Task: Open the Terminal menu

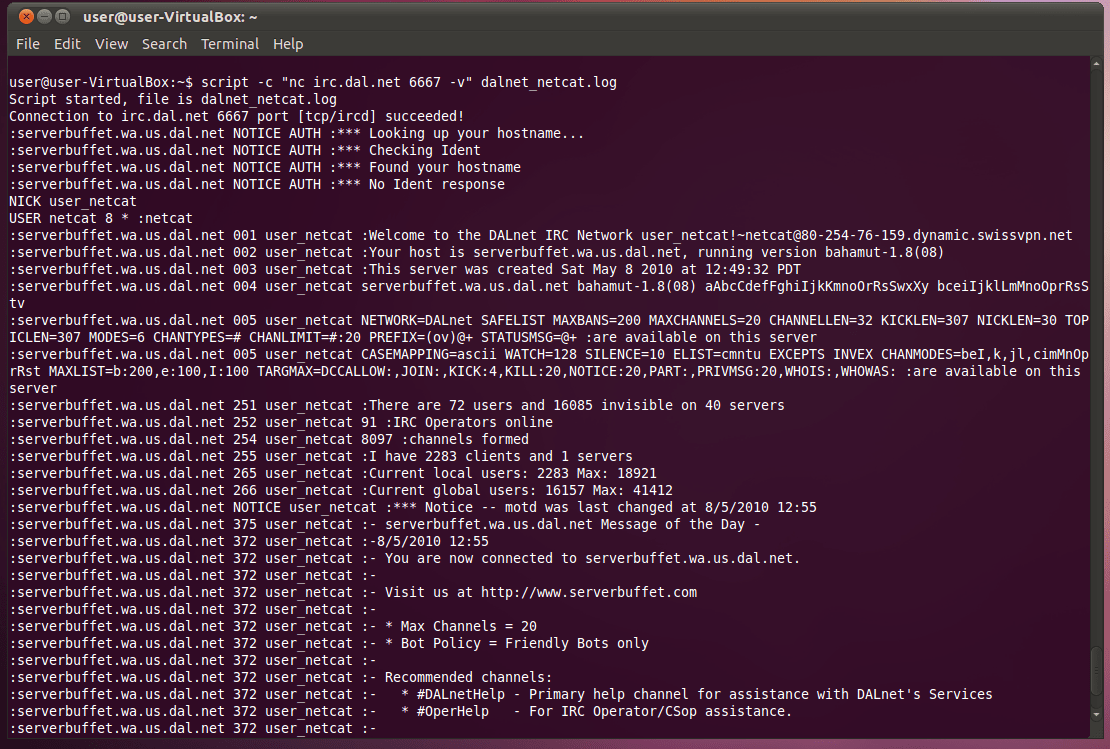Action: point(229,44)
